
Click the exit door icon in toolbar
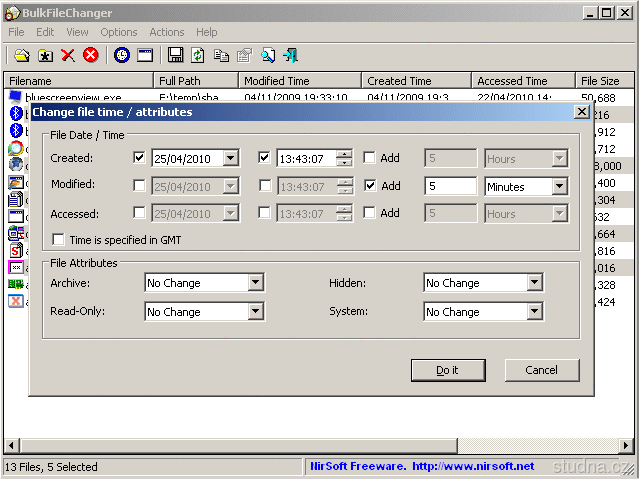coord(290,55)
